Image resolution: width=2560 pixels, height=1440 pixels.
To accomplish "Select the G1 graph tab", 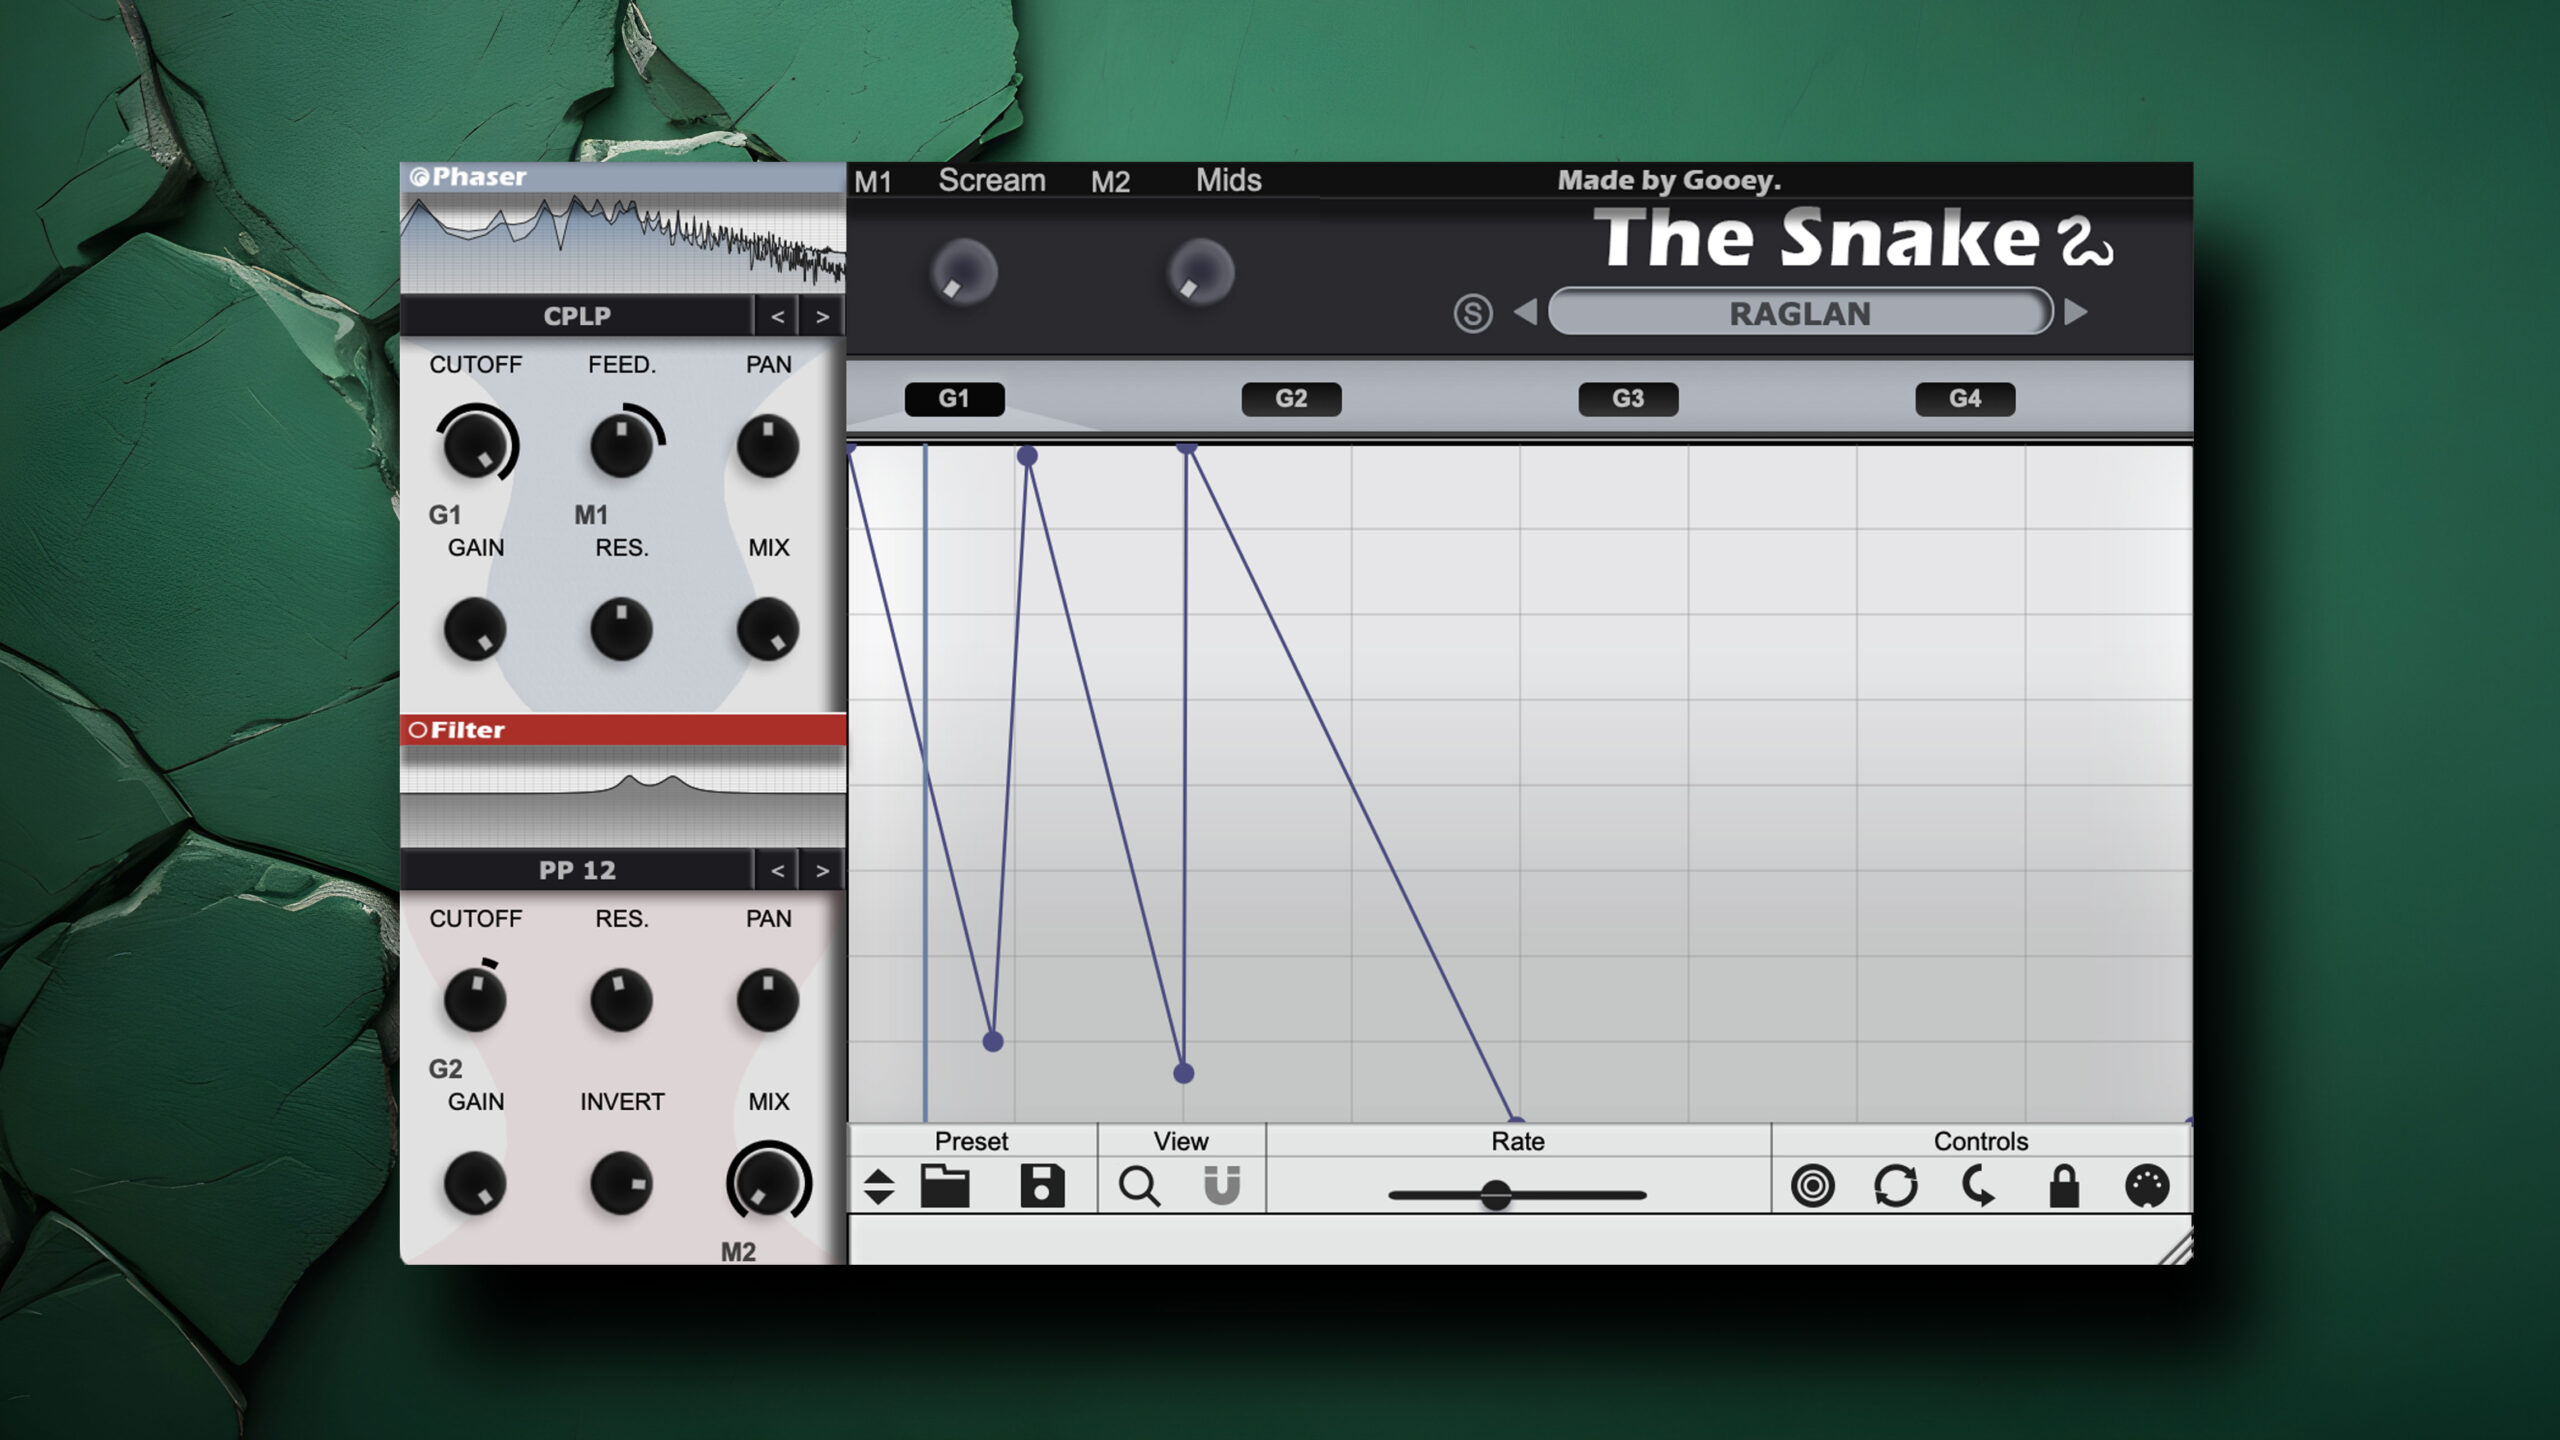I will [x=954, y=398].
